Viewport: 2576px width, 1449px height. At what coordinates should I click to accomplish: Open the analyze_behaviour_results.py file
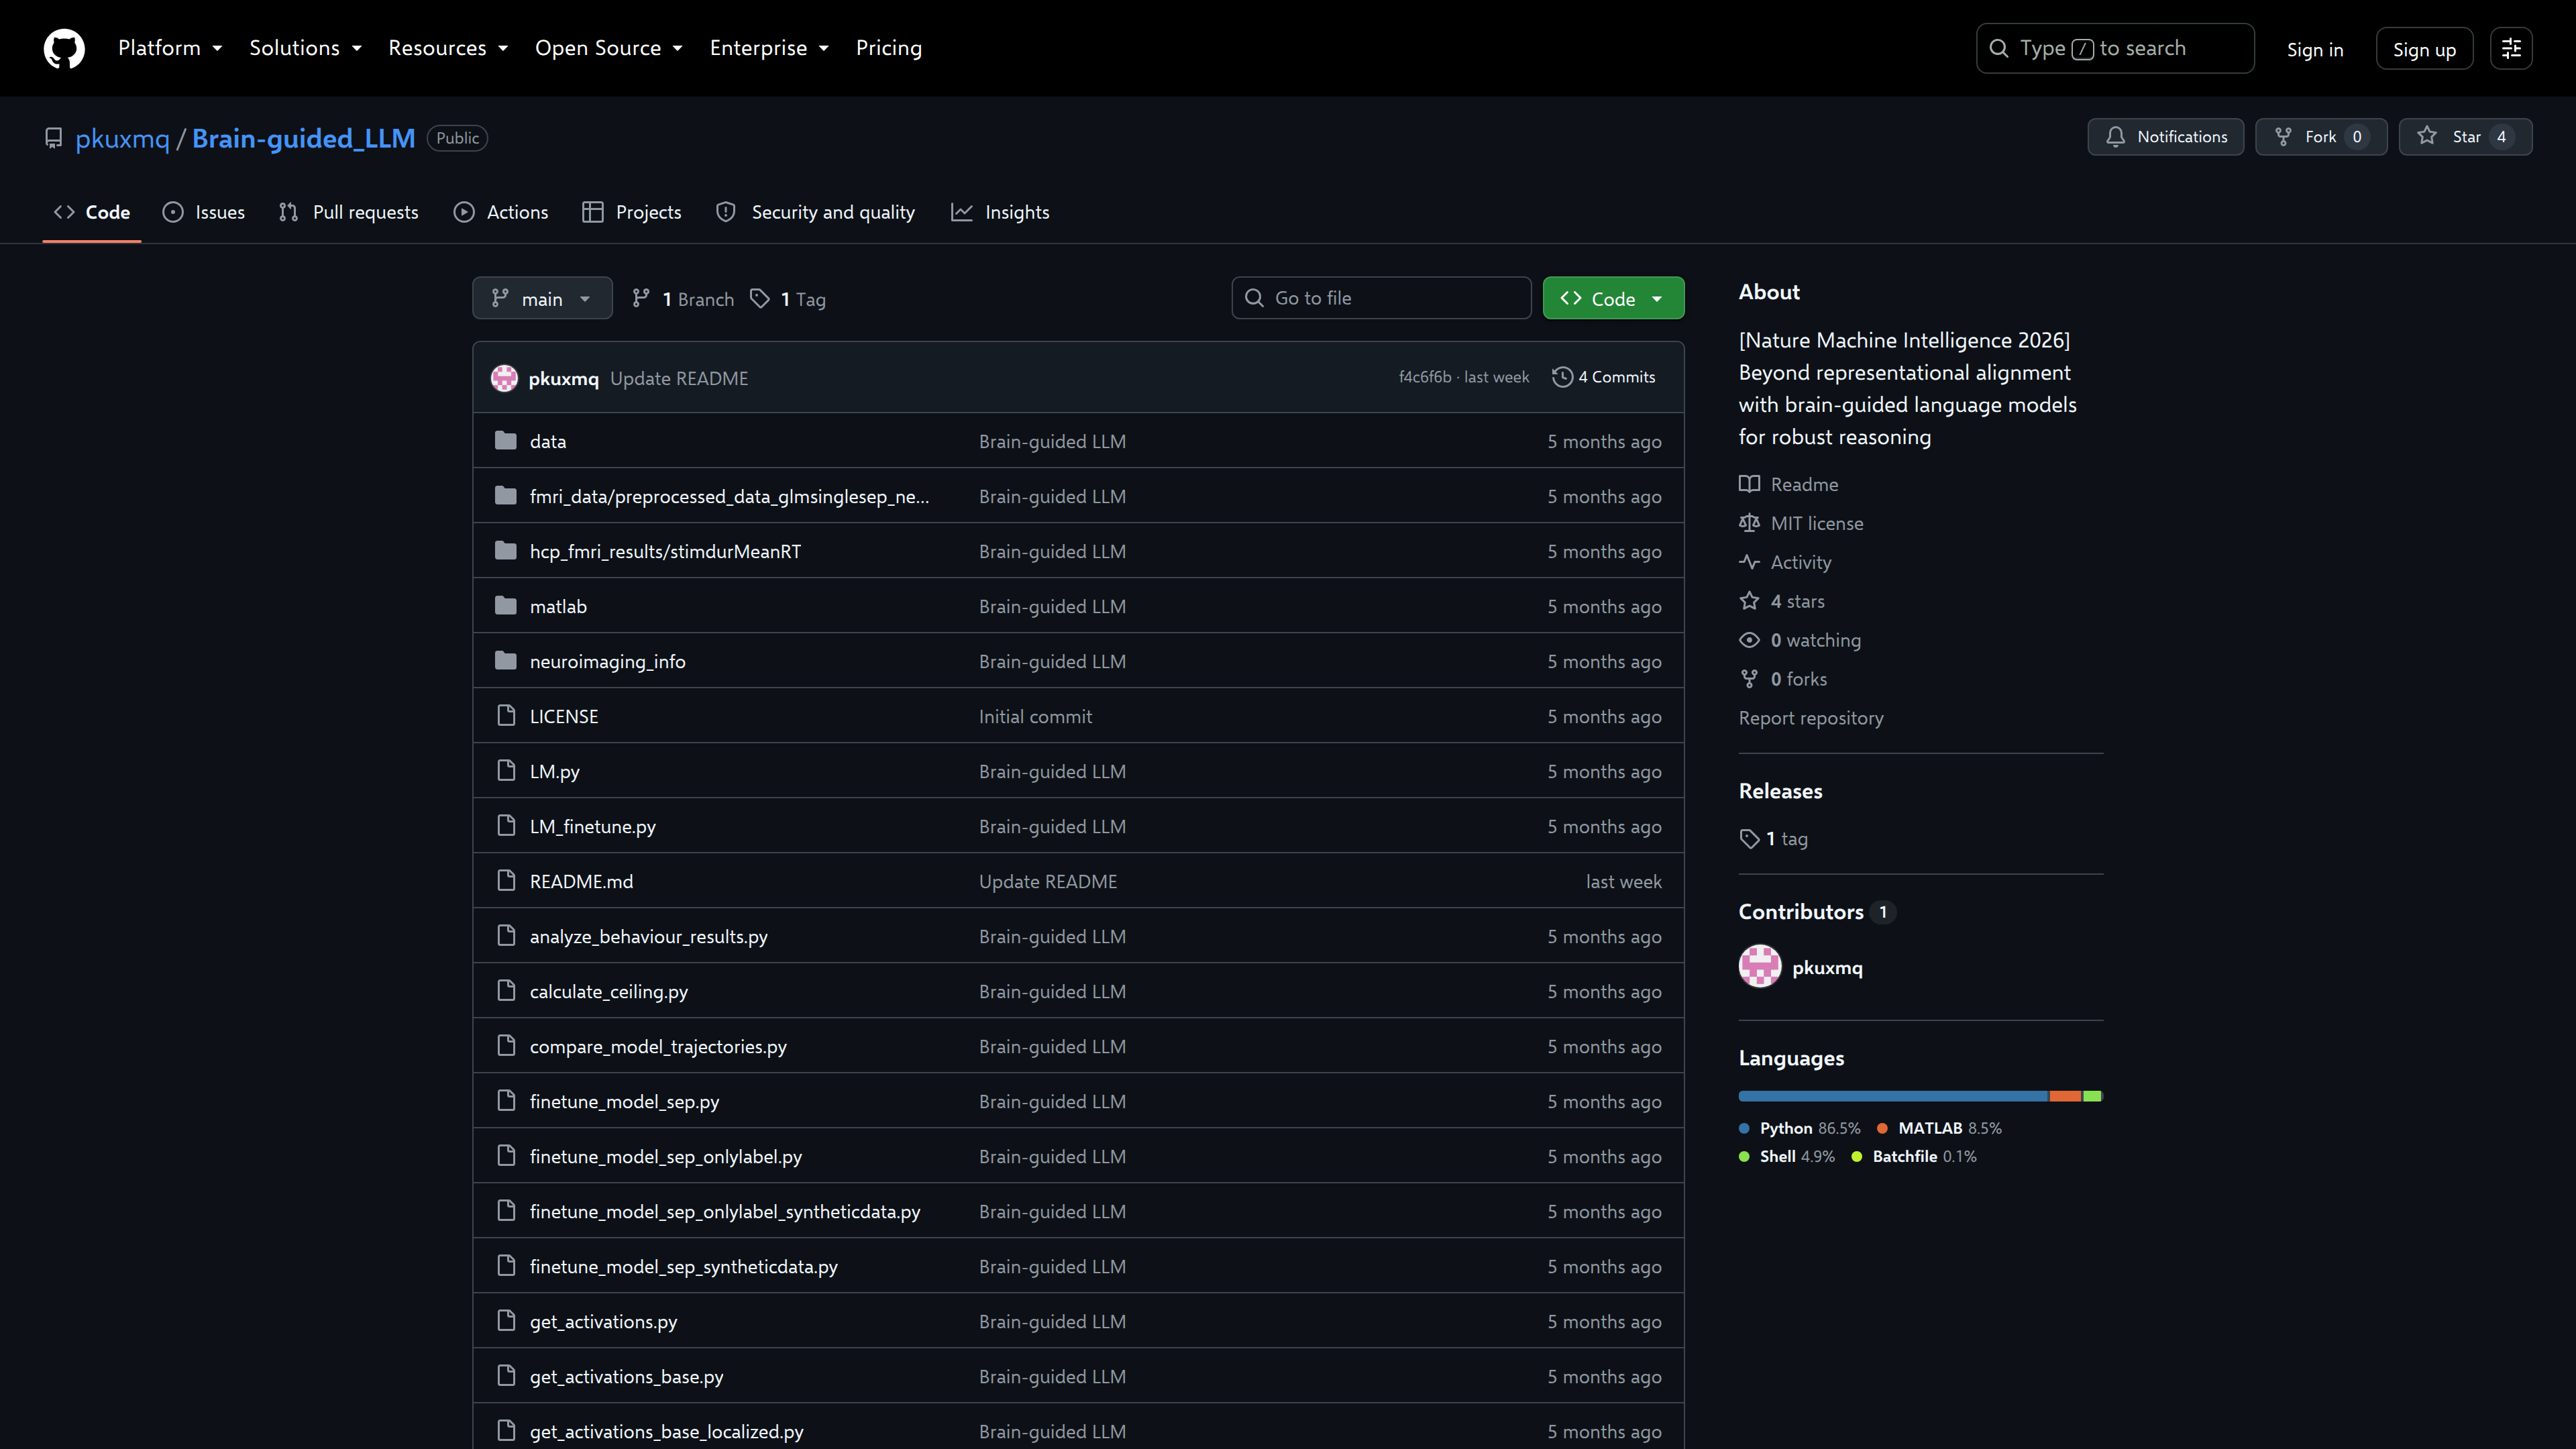[649, 936]
